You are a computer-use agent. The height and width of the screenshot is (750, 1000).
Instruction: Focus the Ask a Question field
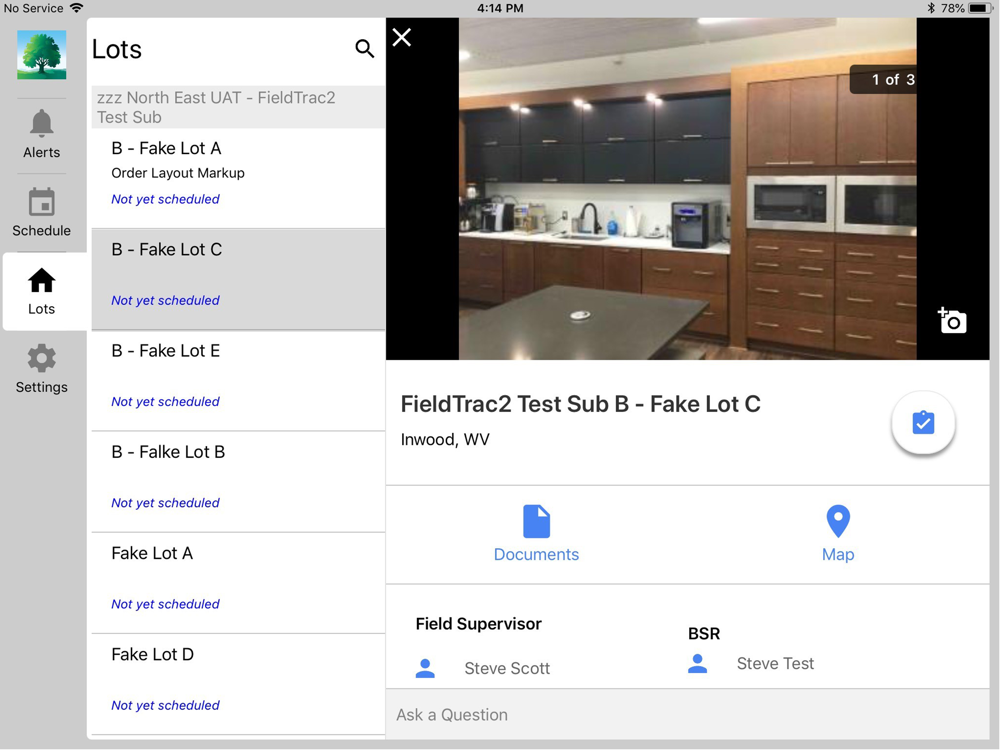(688, 714)
